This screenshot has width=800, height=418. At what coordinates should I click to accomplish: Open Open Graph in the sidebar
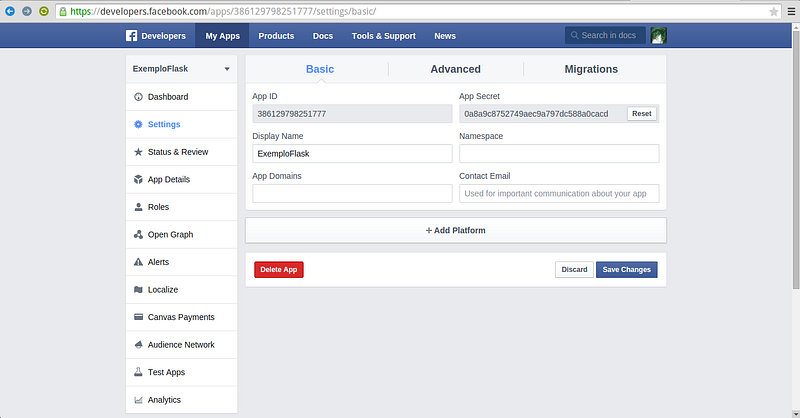[x=182, y=234]
